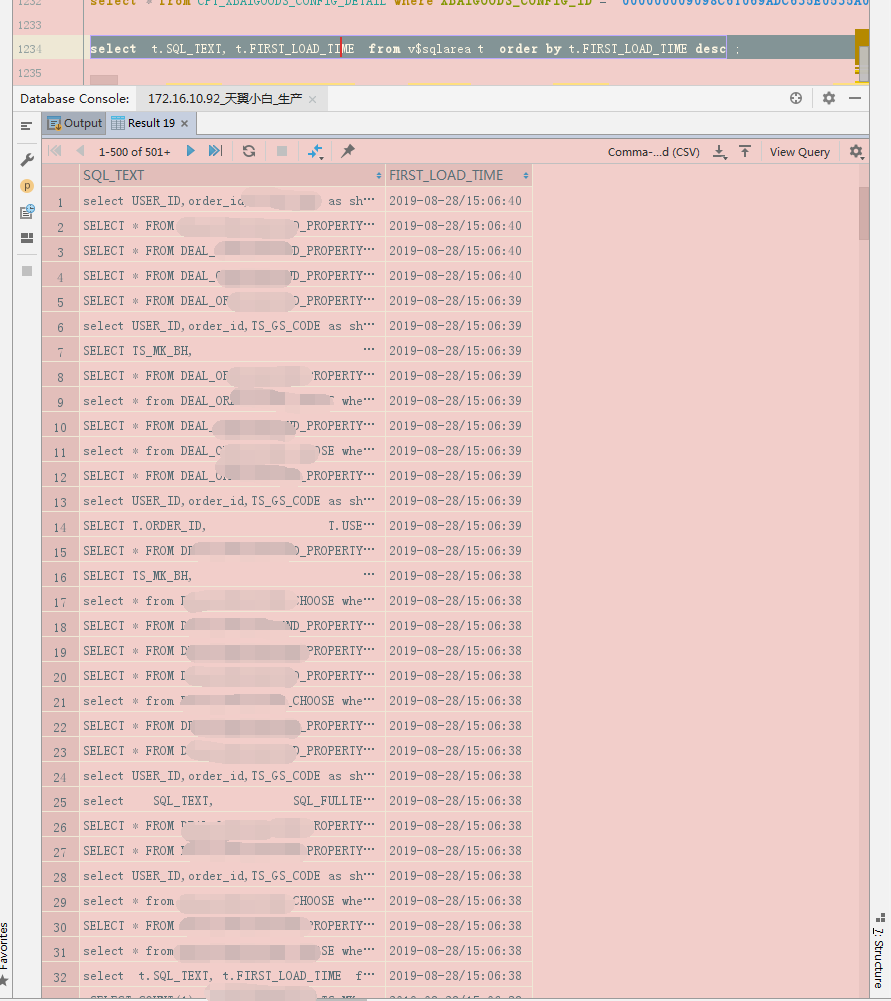The height and width of the screenshot is (1001, 891).
Task: Click SQL_TEXT cell 'SELECT T.ORDER_ID,' in row 14
Action: [232, 526]
